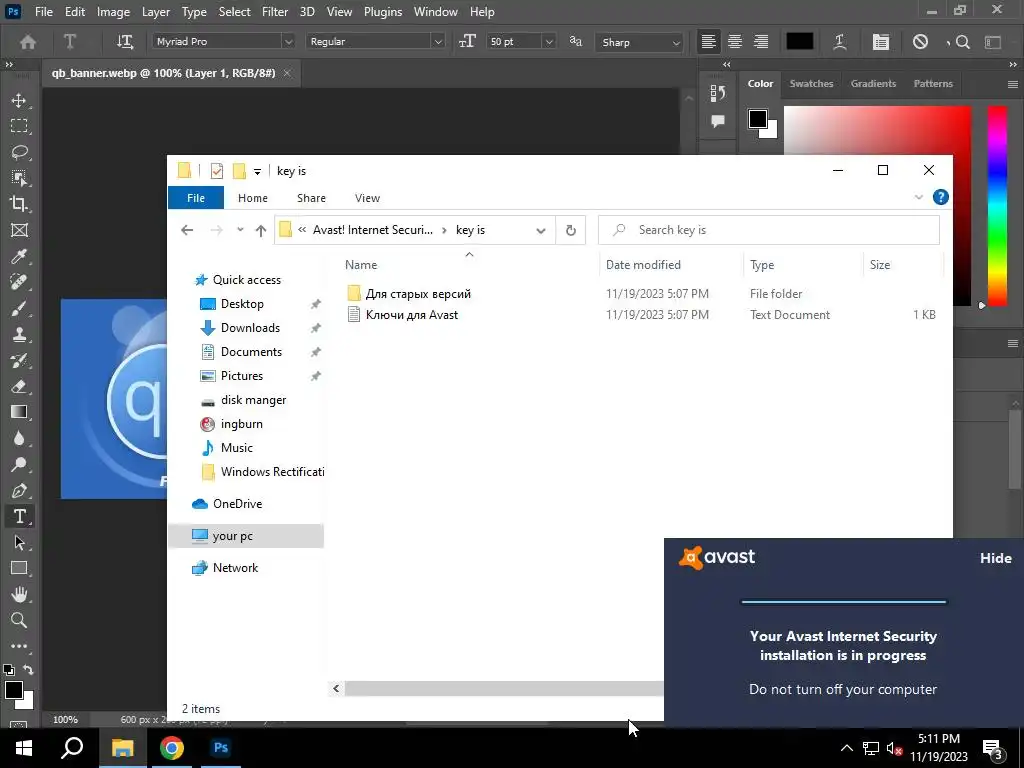The height and width of the screenshot is (768, 1024).
Task: Open the font size dropdown 50 pt
Action: tap(549, 42)
